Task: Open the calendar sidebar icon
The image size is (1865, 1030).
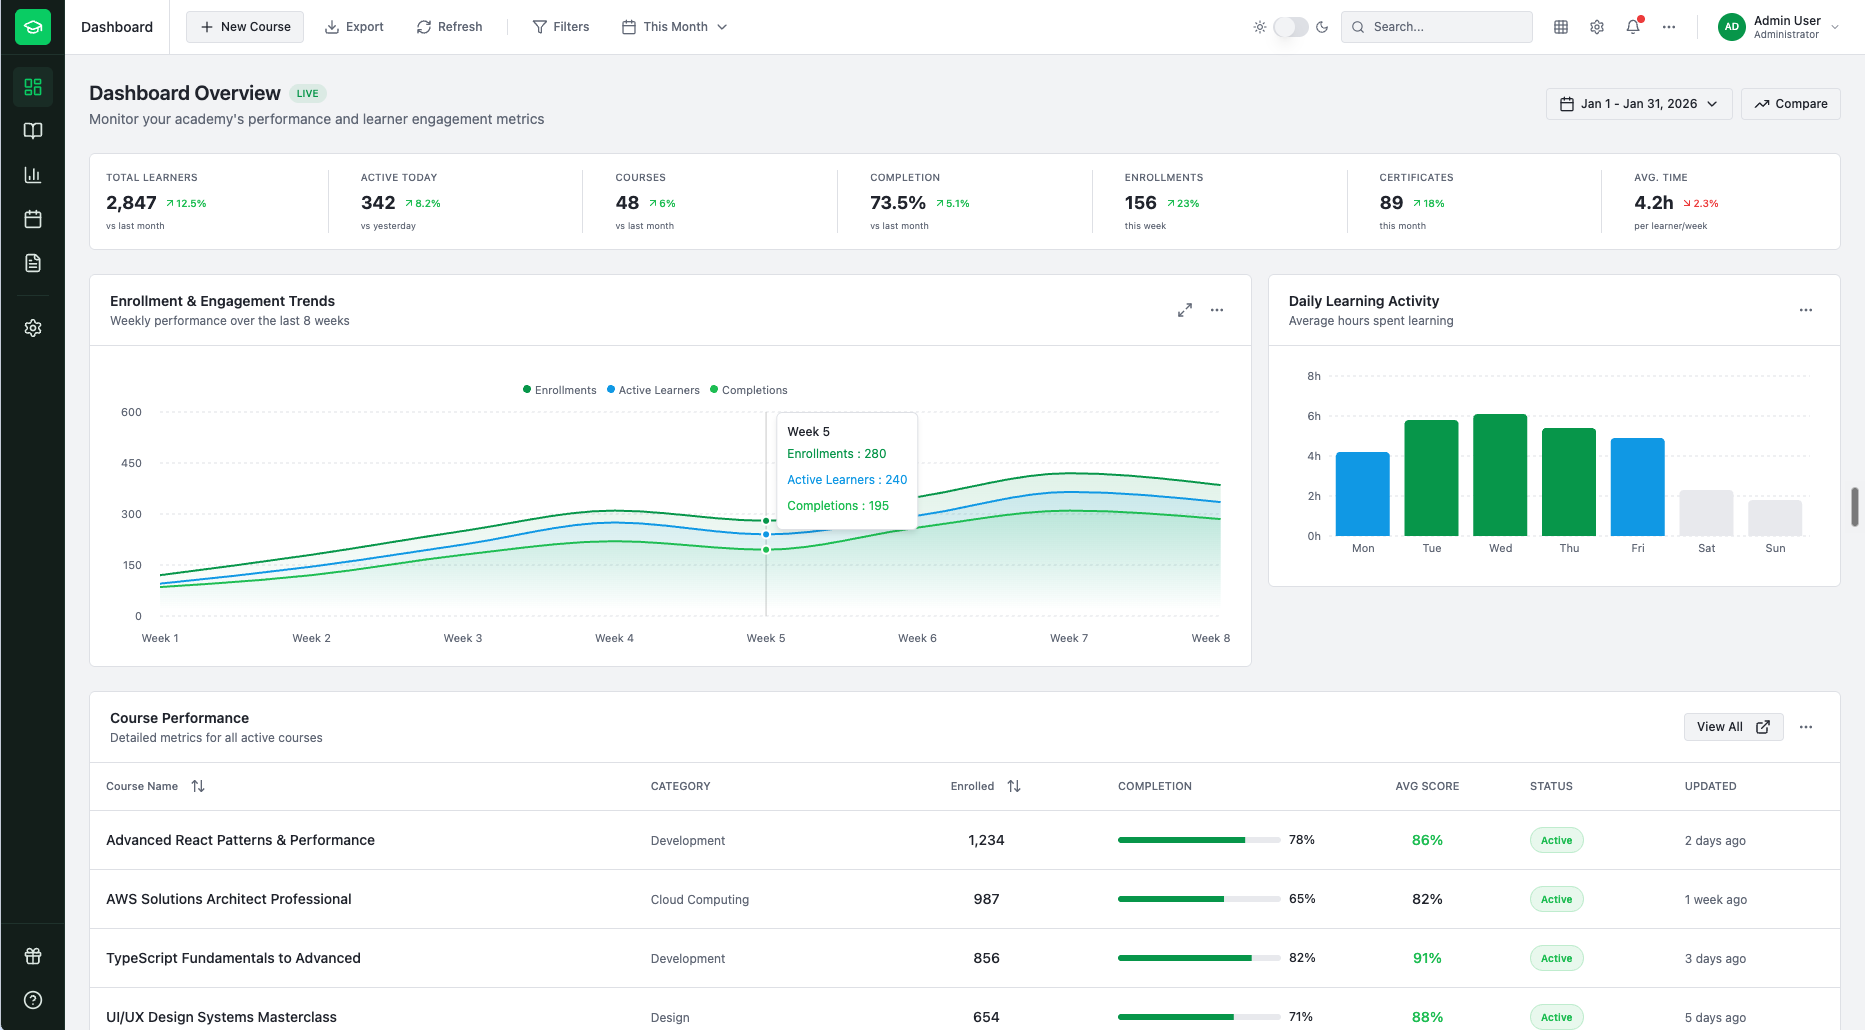Action: 33,219
